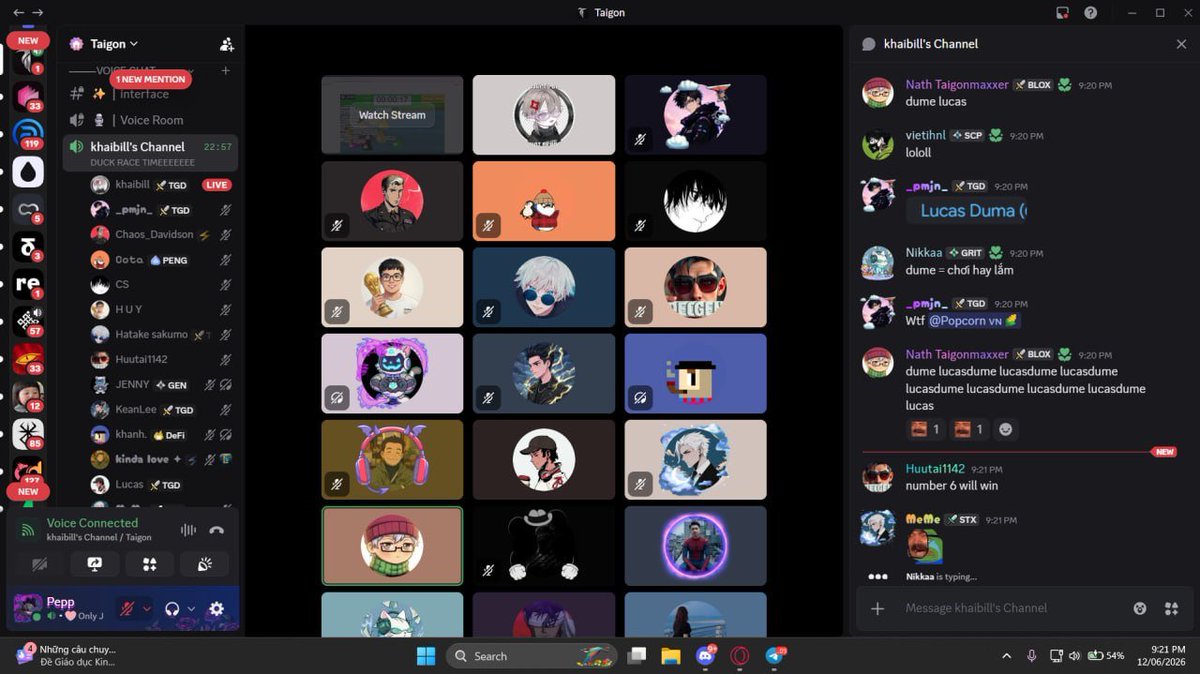Click the green-outlined speaking user tile
Image resolution: width=1200 pixels, height=674 pixels.
pyautogui.click(x=392, y=545)
